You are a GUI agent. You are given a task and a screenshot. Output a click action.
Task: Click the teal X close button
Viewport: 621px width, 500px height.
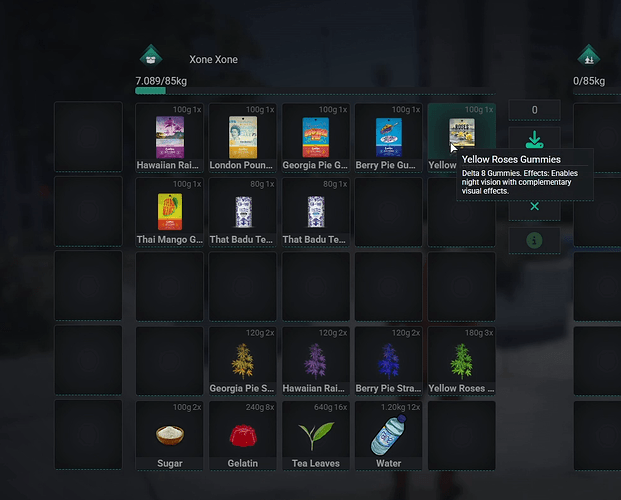534,207
